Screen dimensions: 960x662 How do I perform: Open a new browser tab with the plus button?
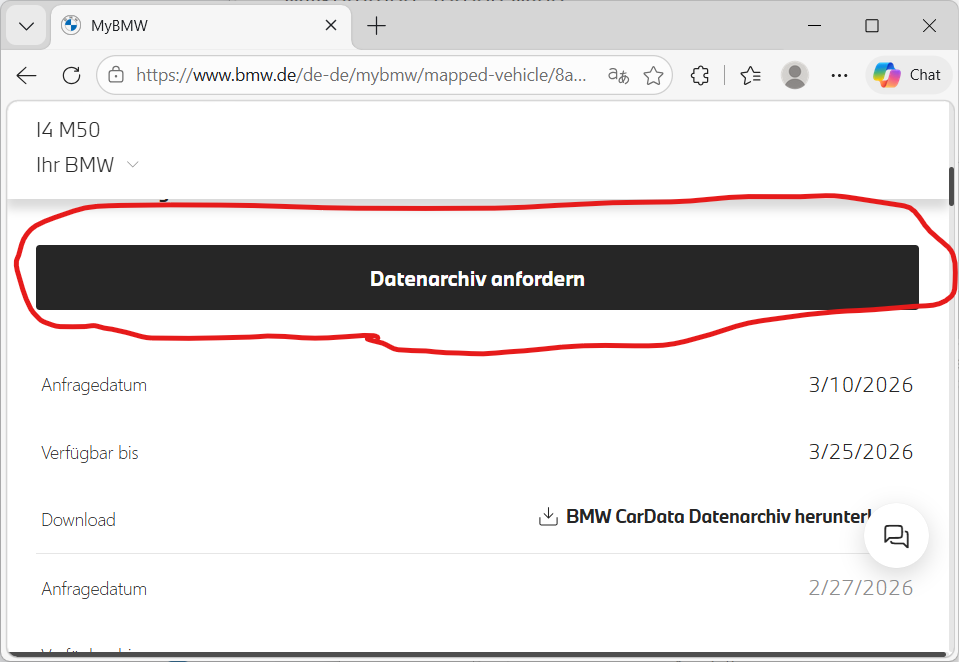[x=376, y=25]
